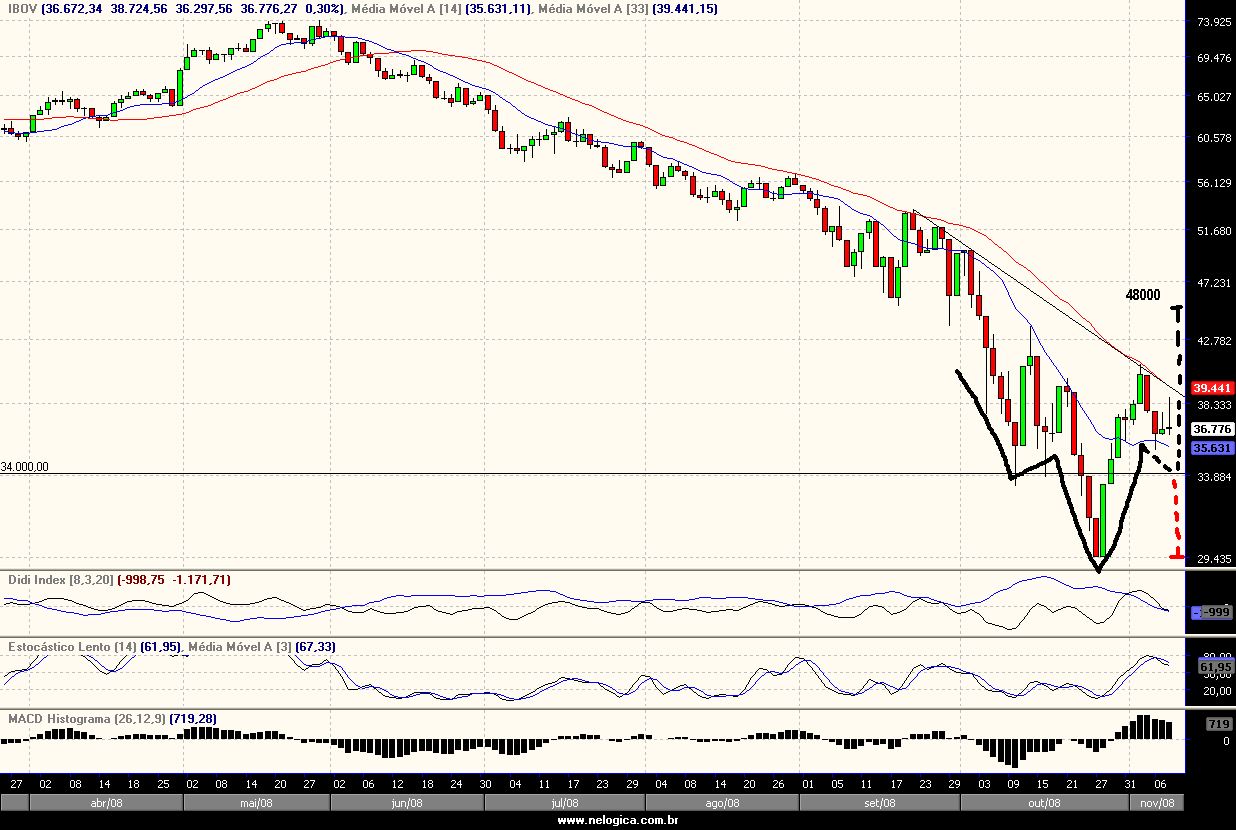1236x830 pixels.
Task: Click the 47.231 price axis label
Action: (x=1214, y=284)
